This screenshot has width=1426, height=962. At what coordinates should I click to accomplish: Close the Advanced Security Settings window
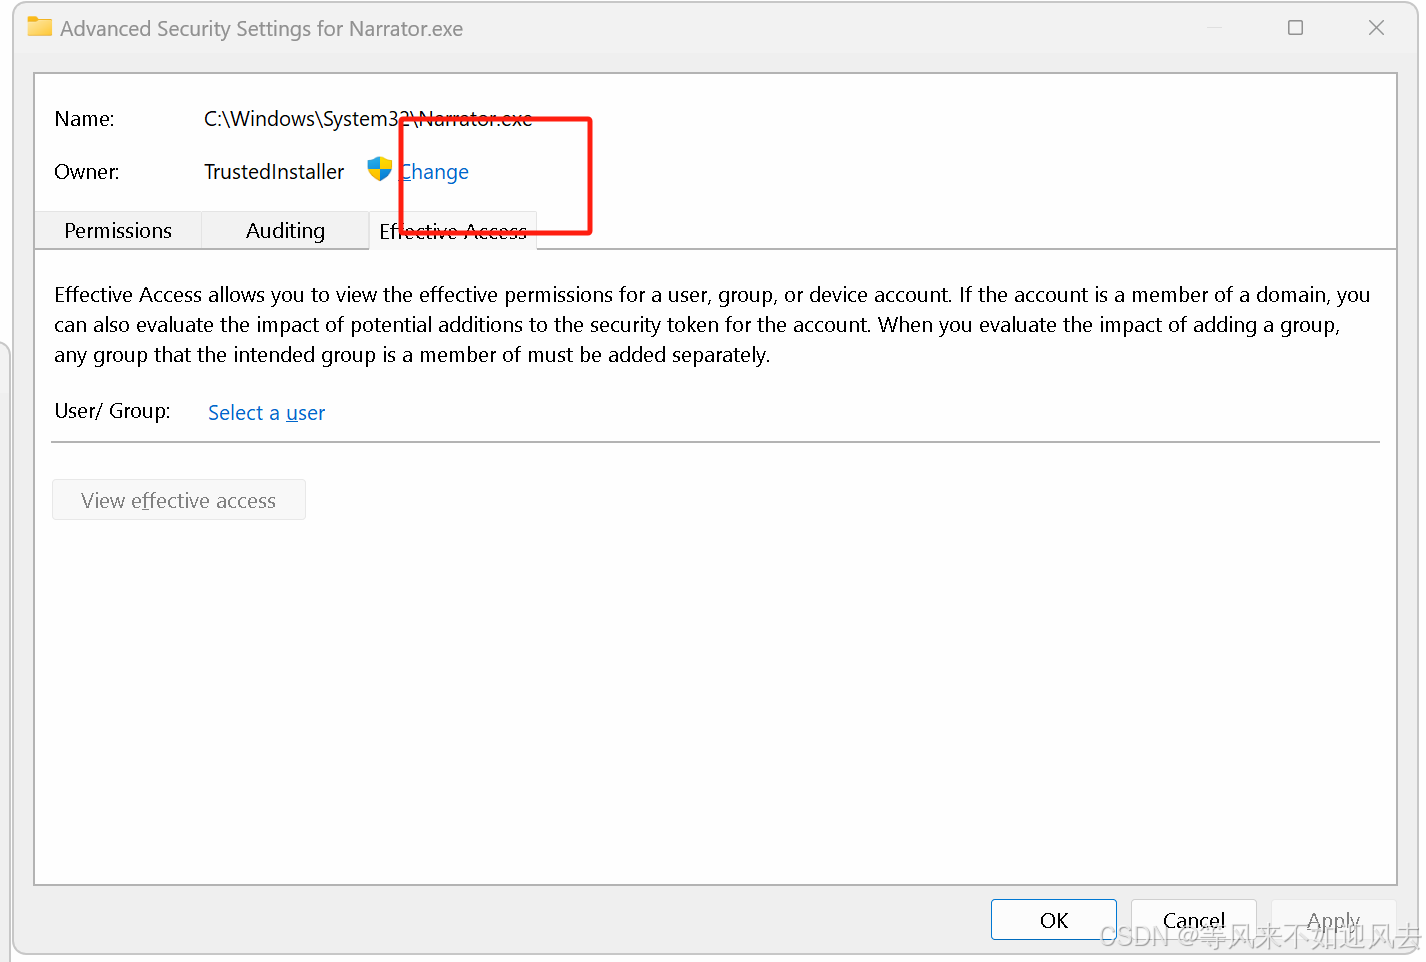coord(1376,28)
